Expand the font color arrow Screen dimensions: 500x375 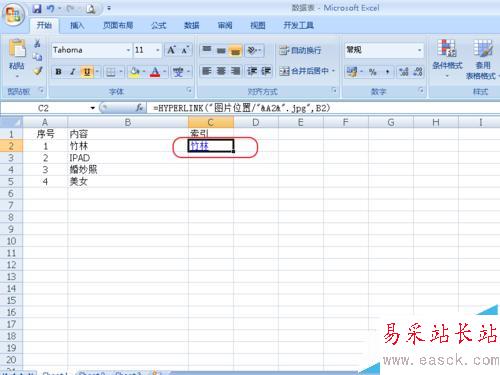pos(164,72)
